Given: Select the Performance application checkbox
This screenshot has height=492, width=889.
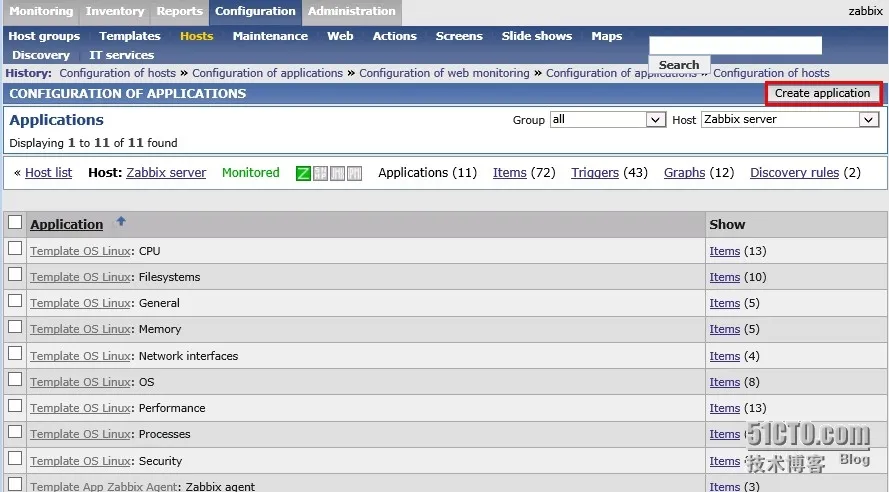Looking at the screenshot, I should click(x=15, y=406).
